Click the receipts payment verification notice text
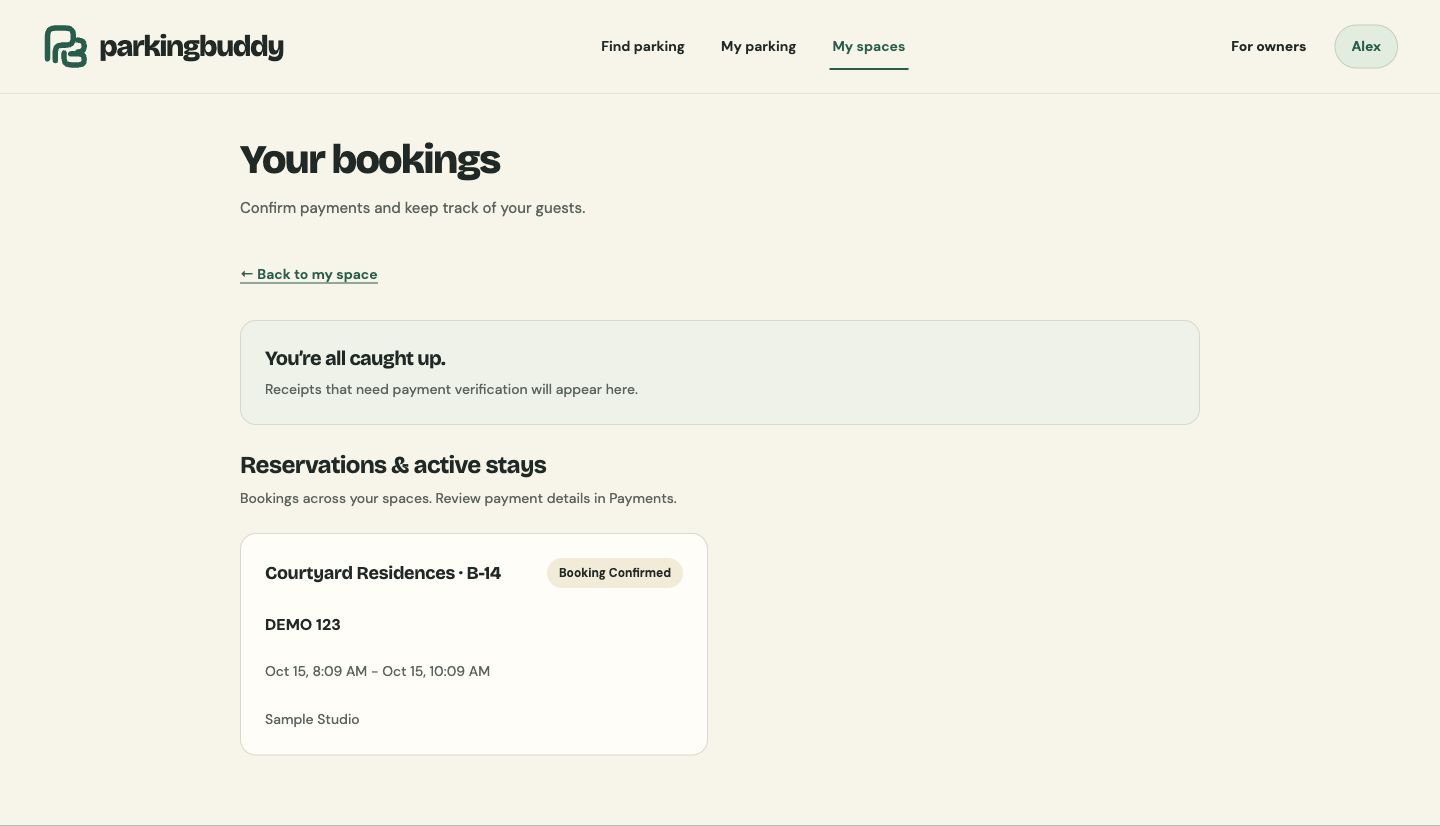This screenshot has width=1440, height=826. (451, 389)
